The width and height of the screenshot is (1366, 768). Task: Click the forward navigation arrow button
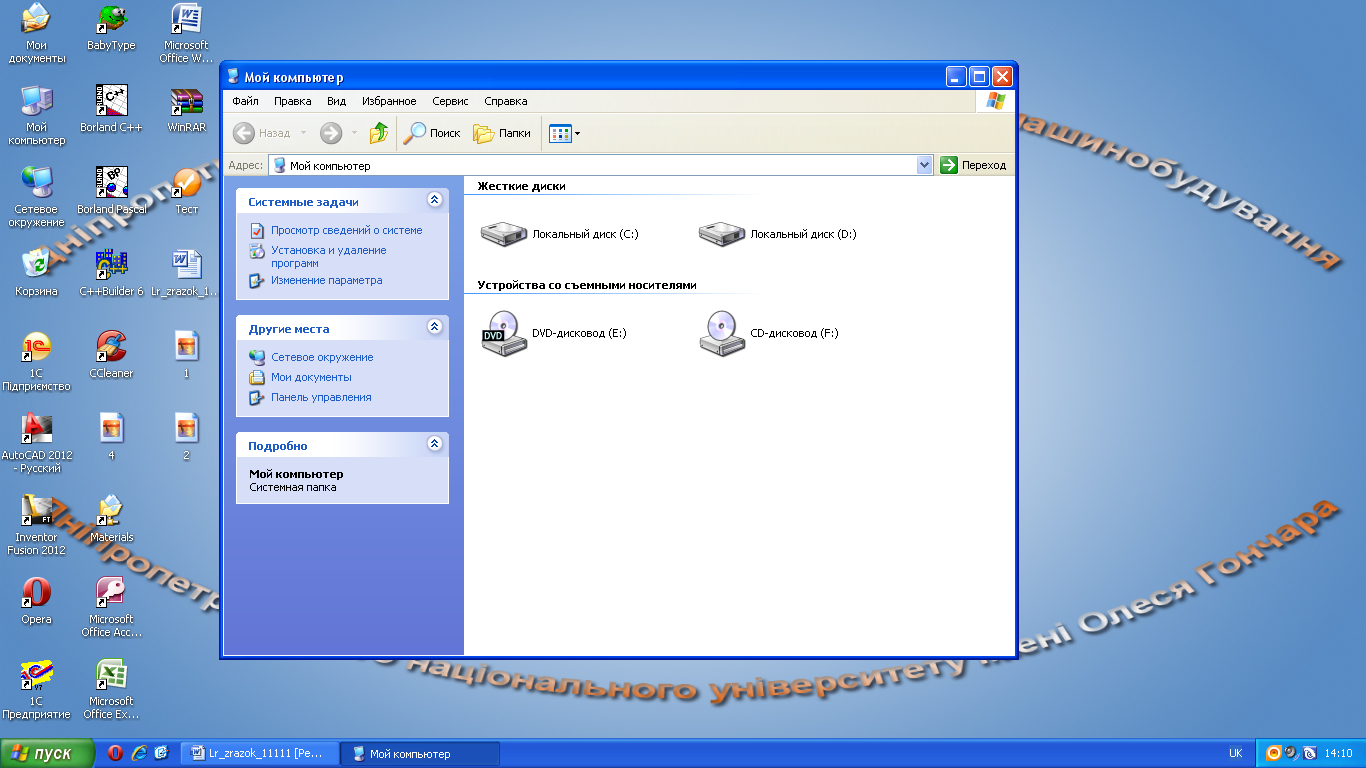coord(331,133)
